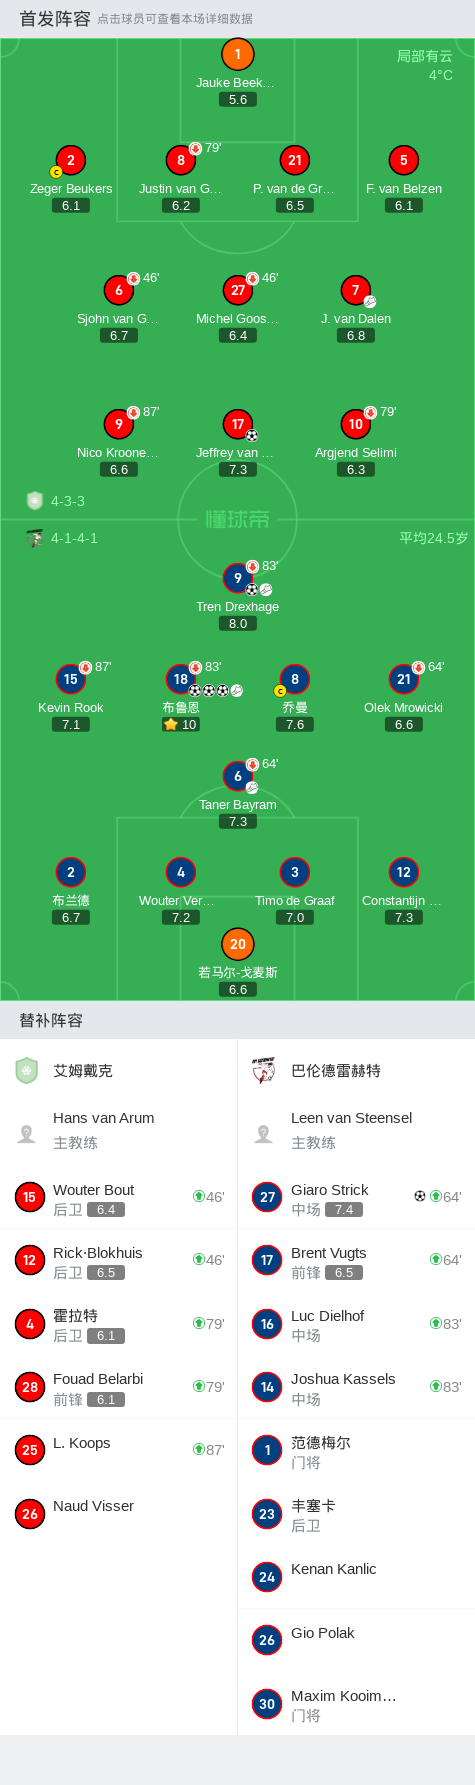Viewport: 475px width, 1785px height.
Task: Click 布鲁恩's star rating of 10
Action: pos(181,724)
